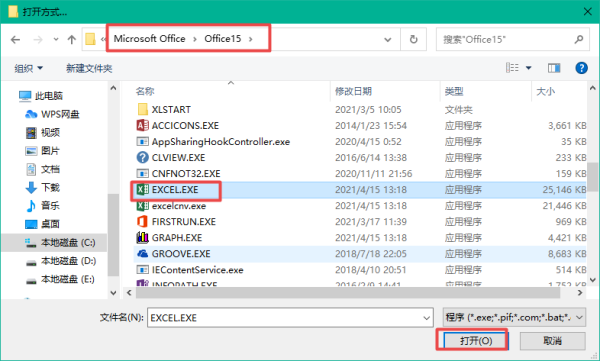Open 桌面 in the sidebar
The width and height of the screenshot is (600, 361).
click(50, 224)
